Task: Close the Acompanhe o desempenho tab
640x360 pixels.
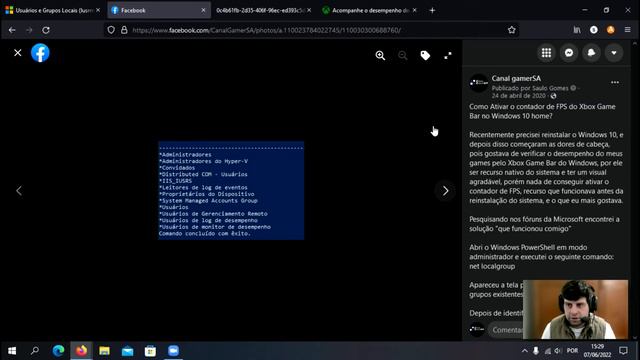Action: [x=414, y=10]
